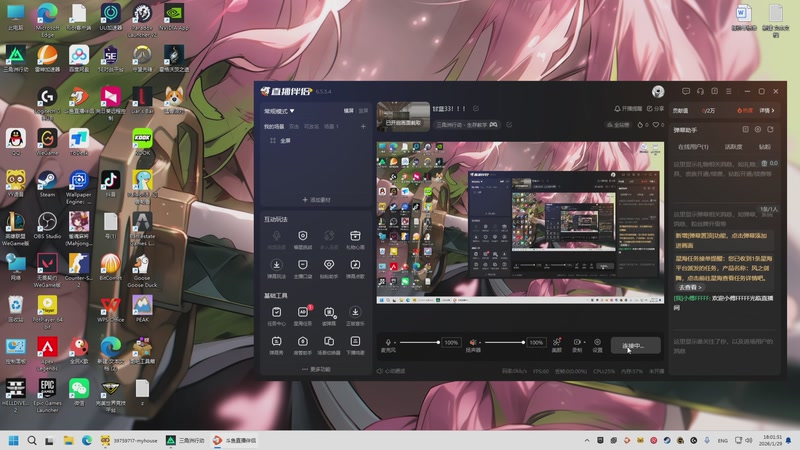This screenshot has height=450, width=800.
Task: Open the 横屏挑战 shield icon in 互动玩法
Action: pyautogui.click(x=303, y=236)
